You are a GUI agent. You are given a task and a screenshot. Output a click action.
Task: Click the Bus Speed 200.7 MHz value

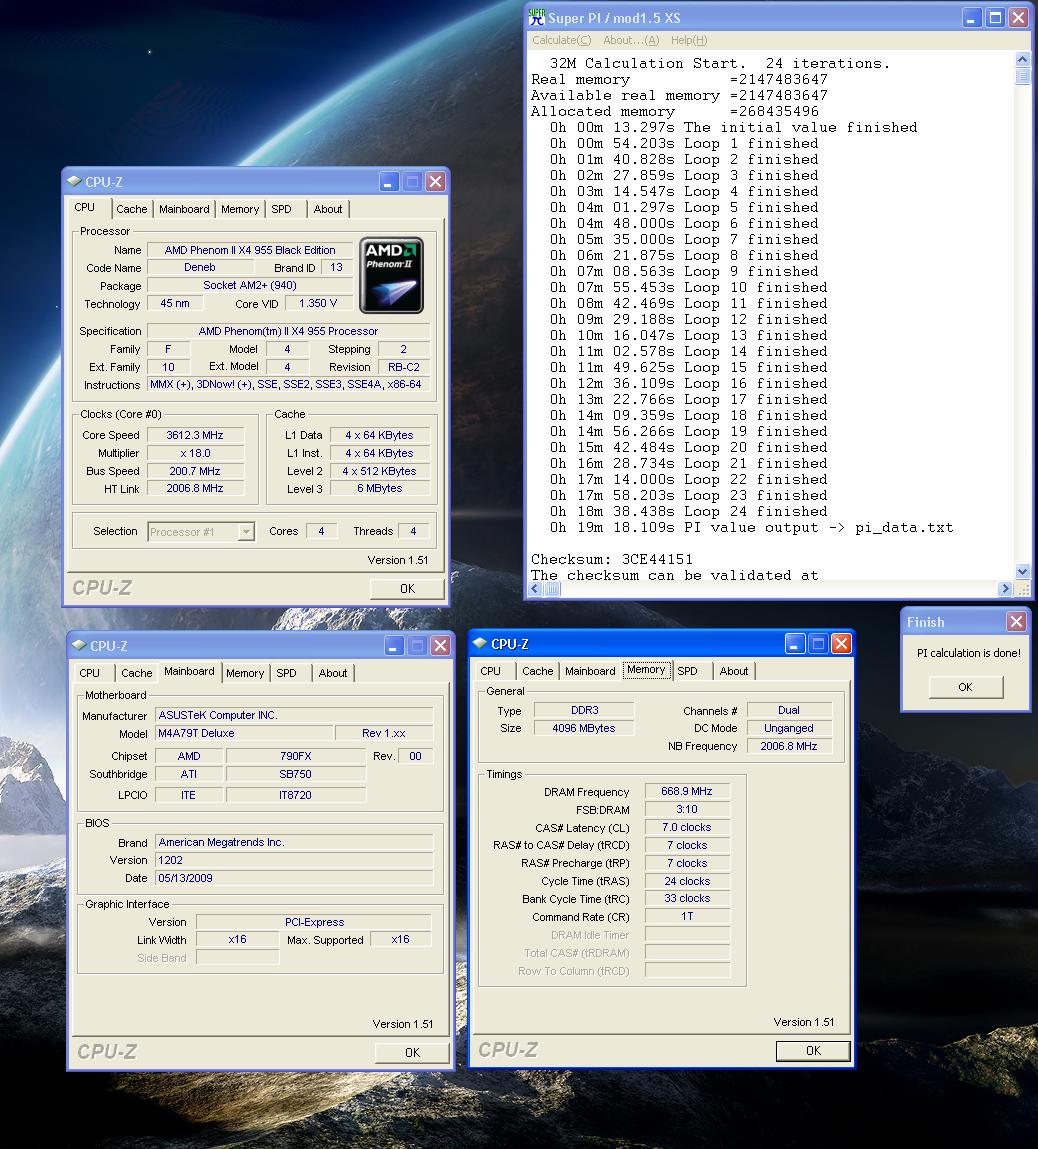tap(195, 471)
